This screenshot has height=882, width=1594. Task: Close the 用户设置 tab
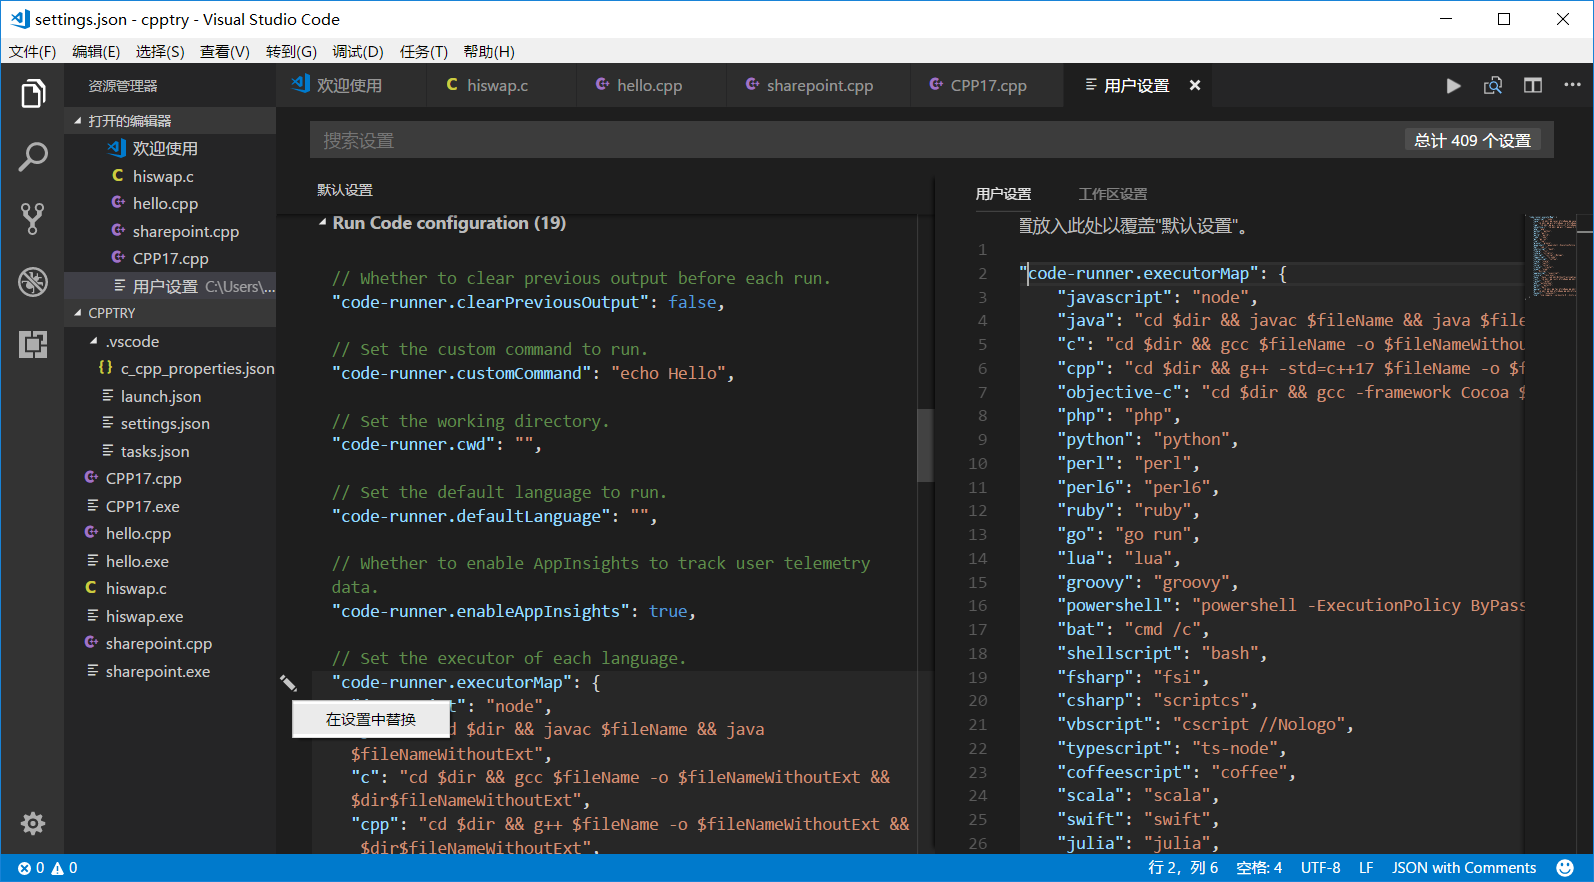click(1194, 86)
